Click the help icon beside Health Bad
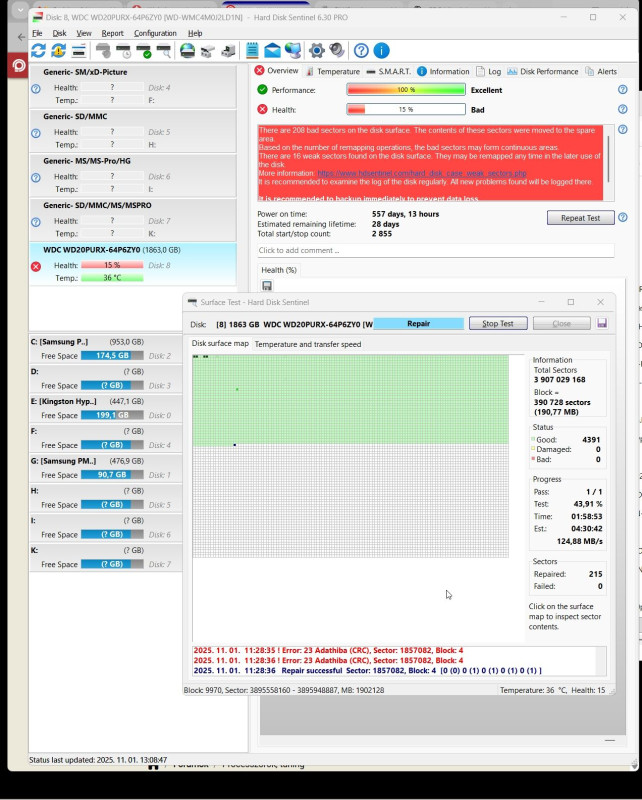Screen dimensions: 642x800 pos(623,109)
